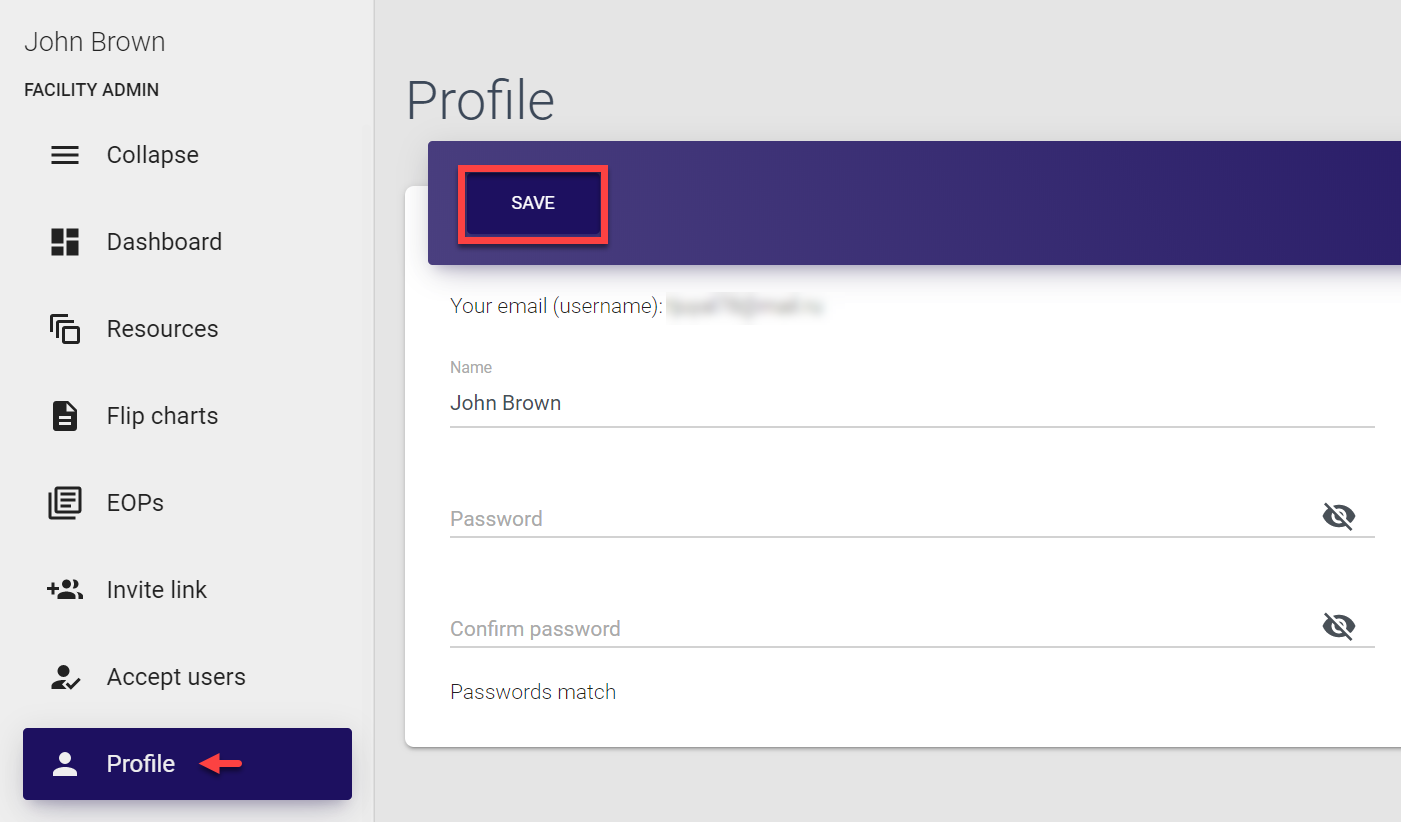Image resolution: width=1401 pixels, height=822 pixels.
Task: Open the Dashboard menu item
Action: 164,242
